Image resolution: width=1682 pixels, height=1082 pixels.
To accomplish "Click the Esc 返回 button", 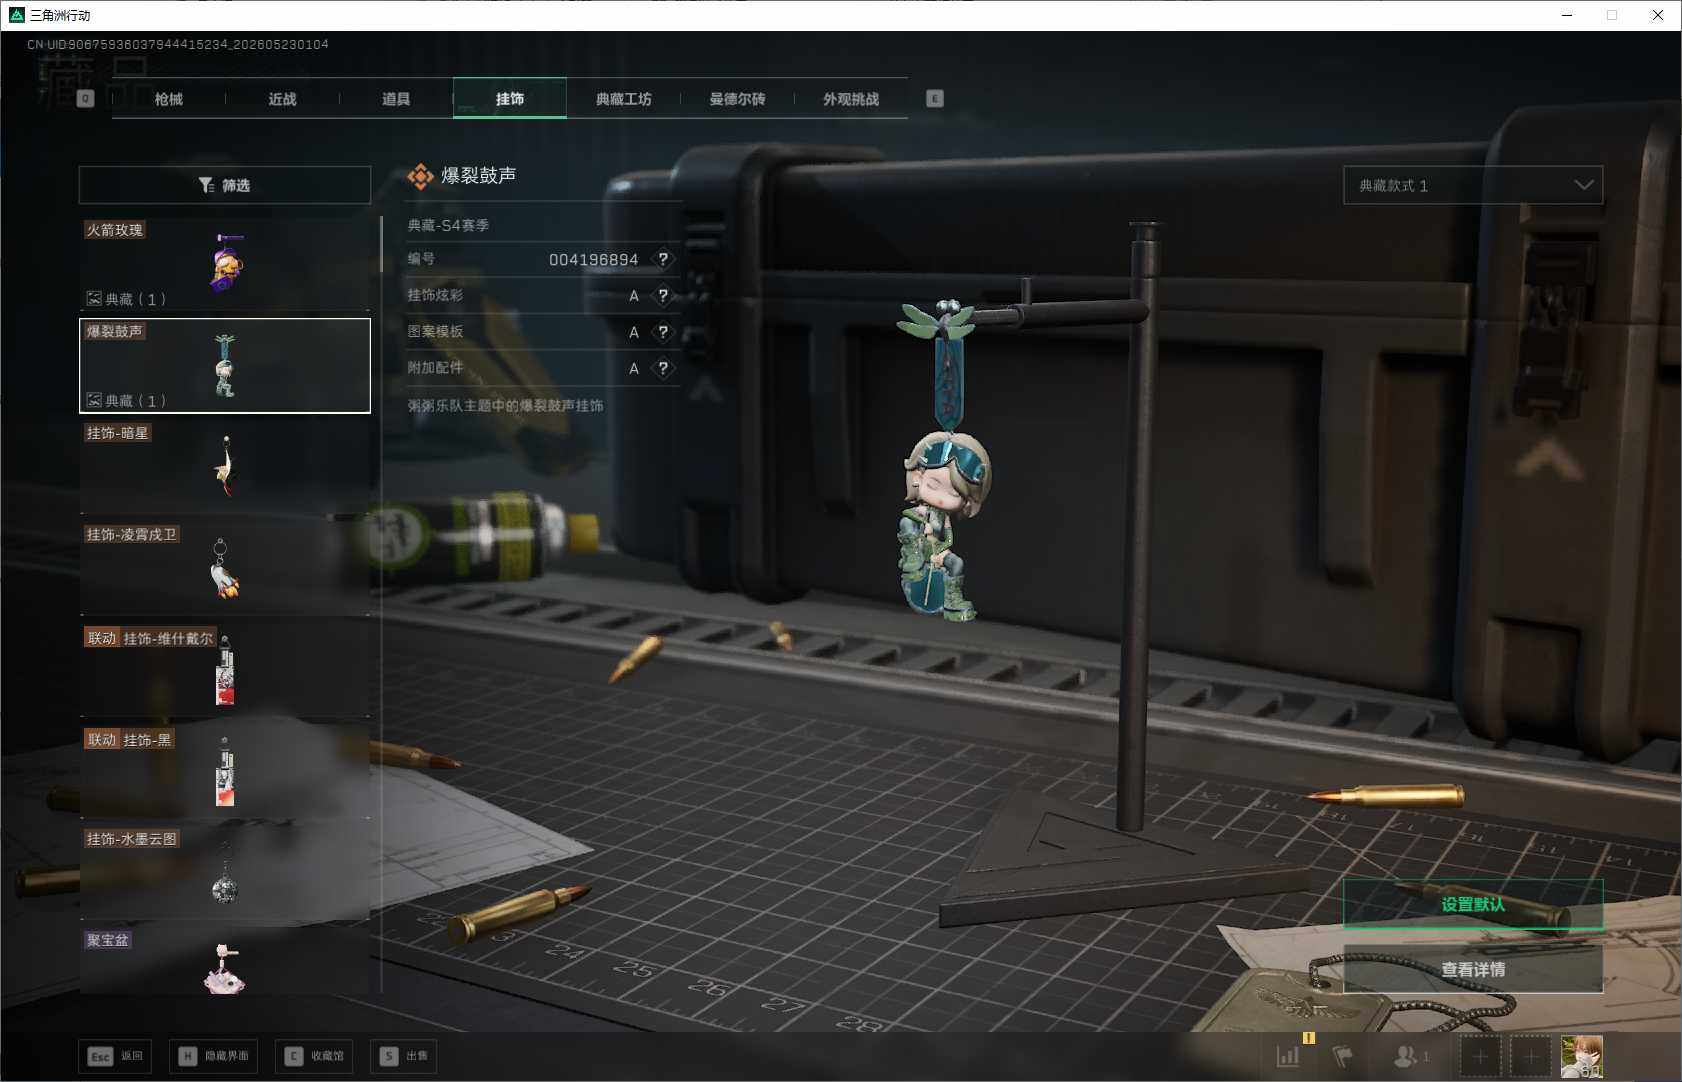I will click(115, 1056).
